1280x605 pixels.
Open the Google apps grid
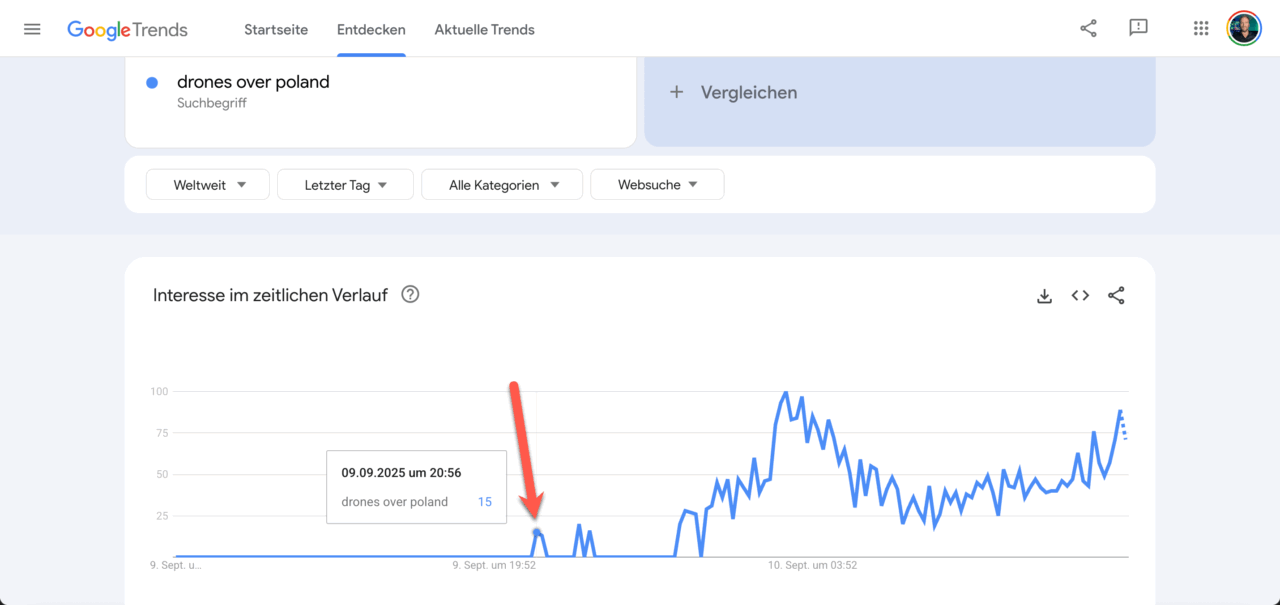1201,28
